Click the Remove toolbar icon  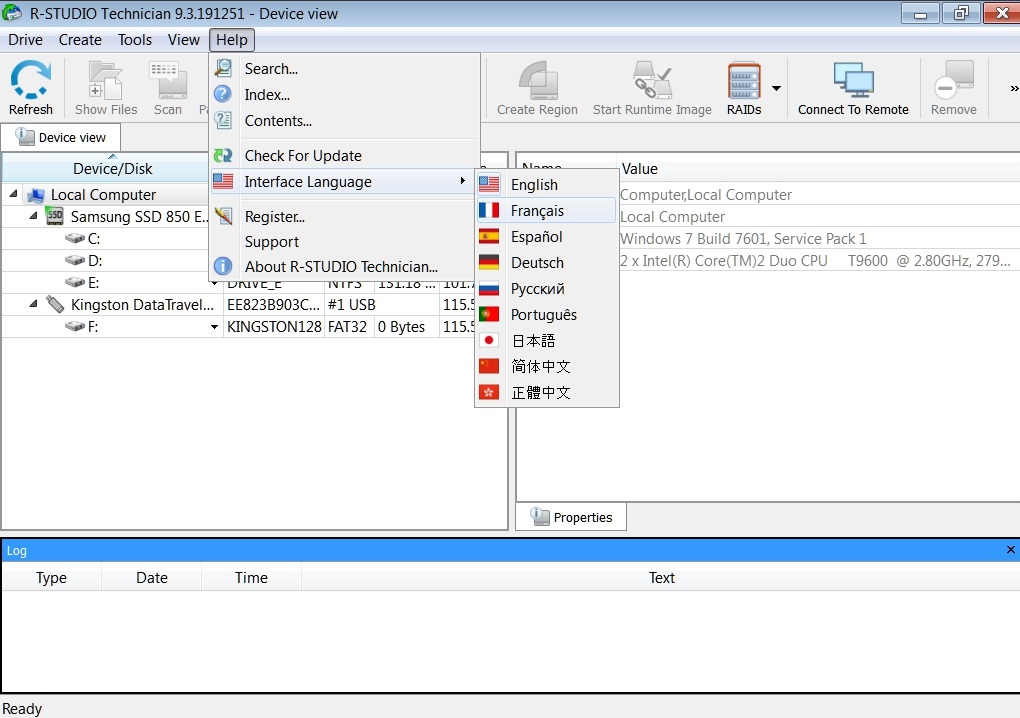pos(954,81)
